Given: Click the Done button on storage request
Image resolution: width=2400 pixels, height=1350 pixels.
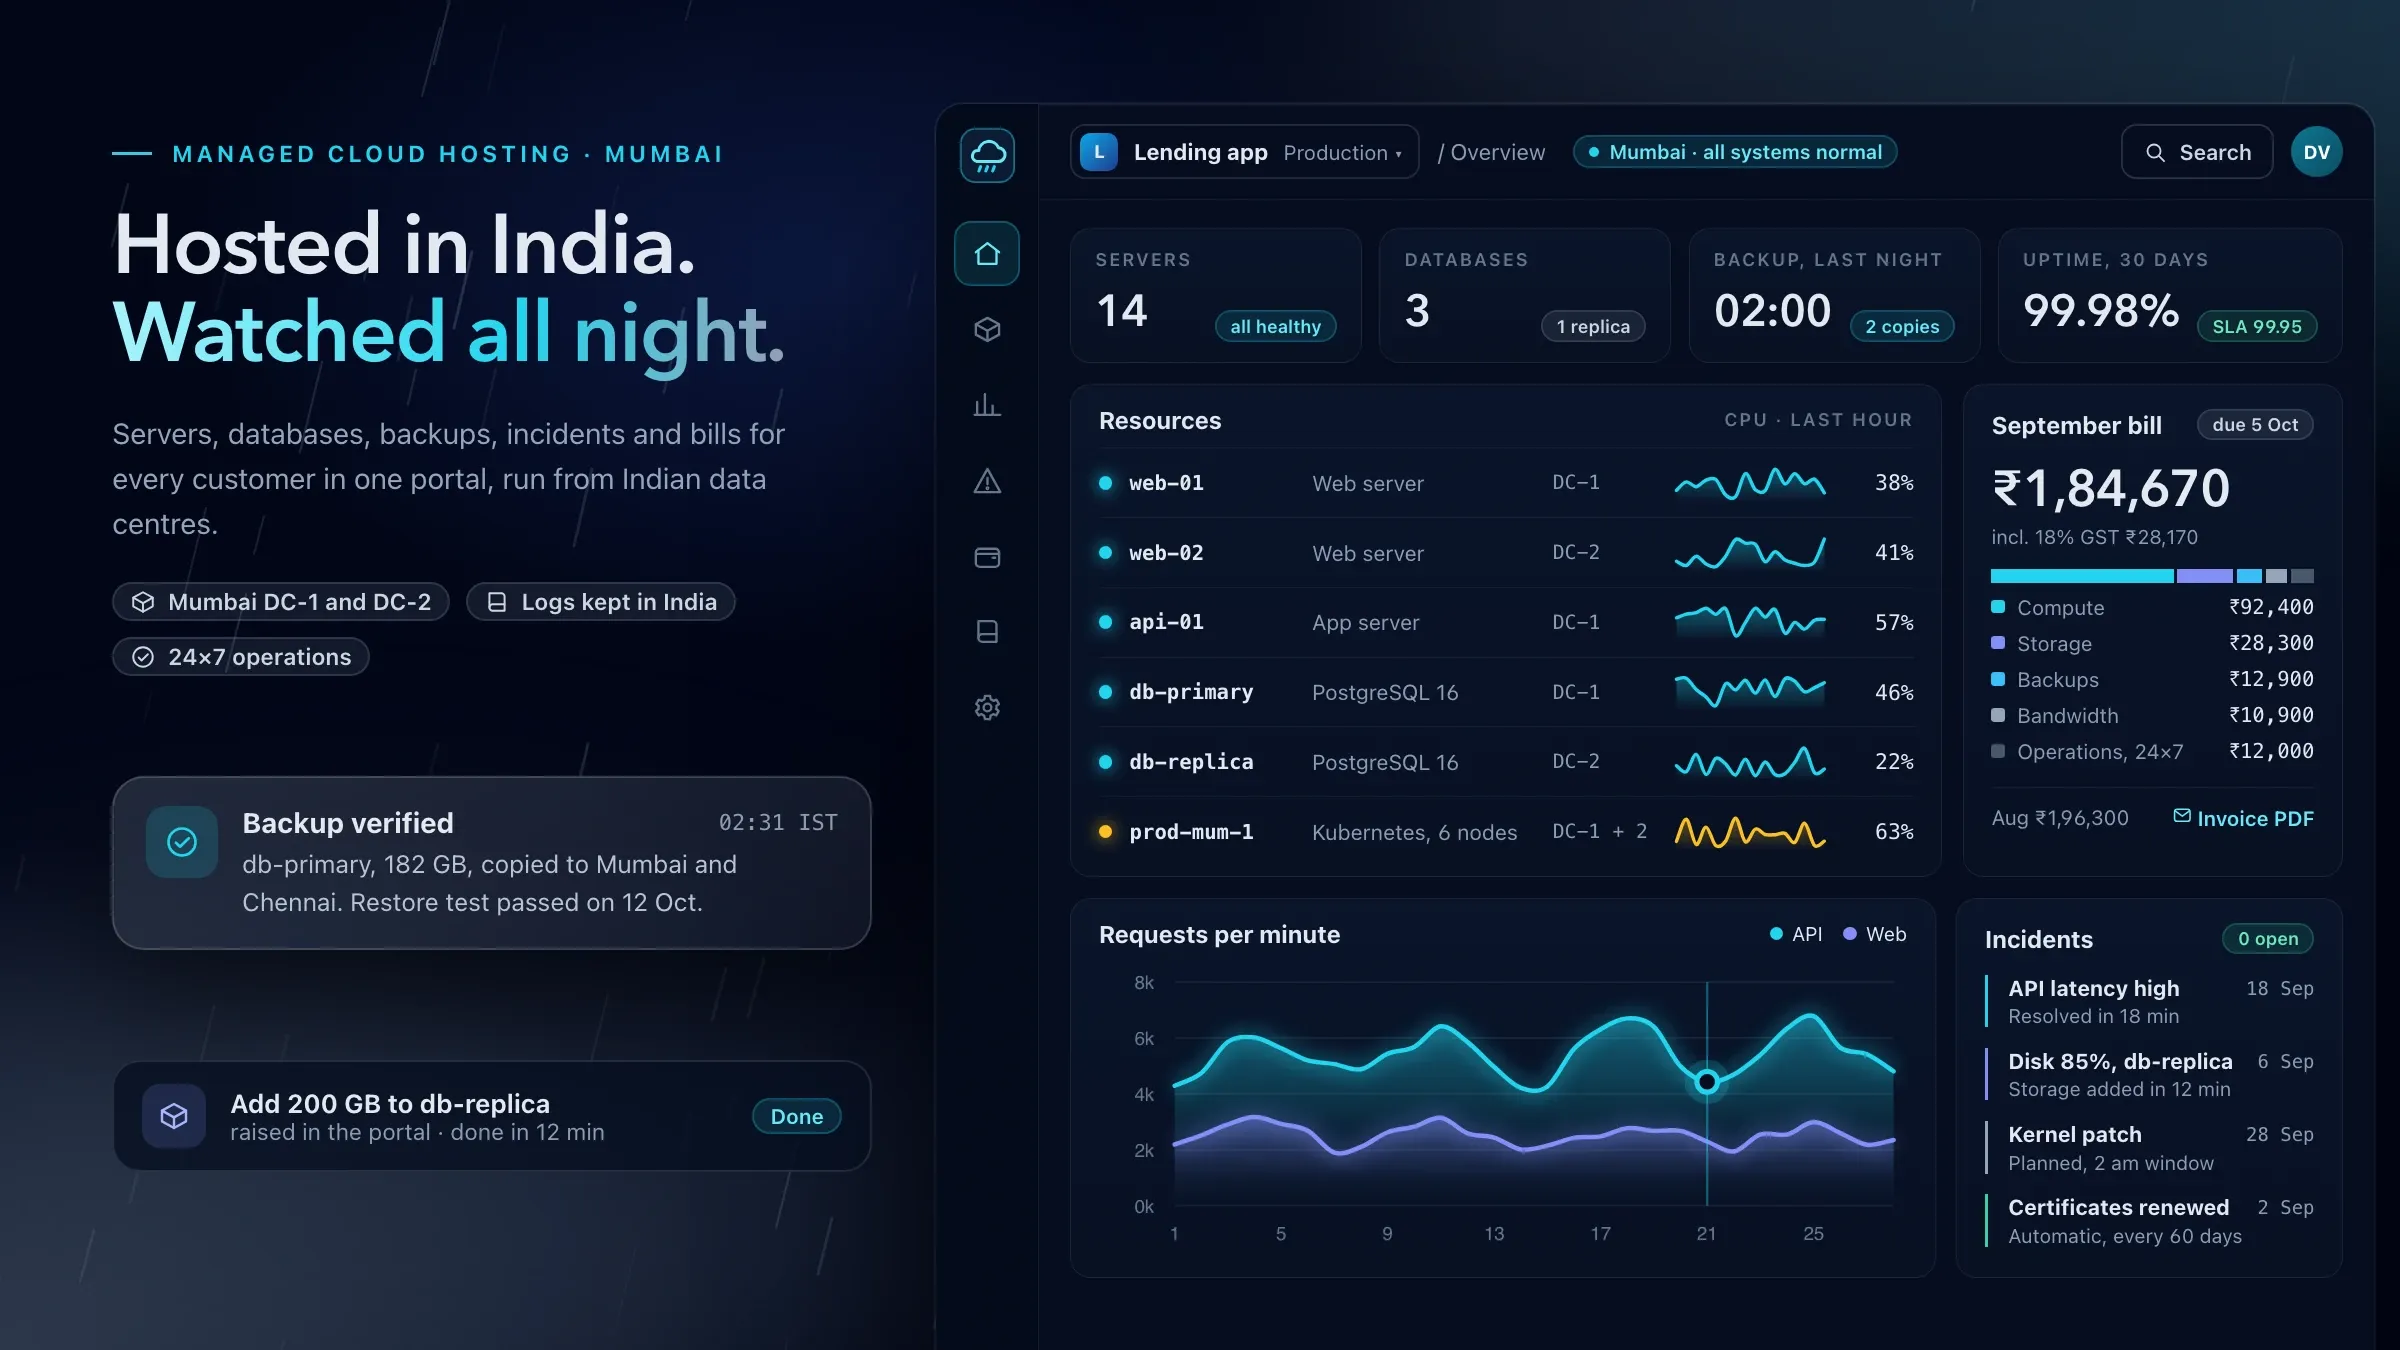Looking at the screenshot, I should point(796,1116).
